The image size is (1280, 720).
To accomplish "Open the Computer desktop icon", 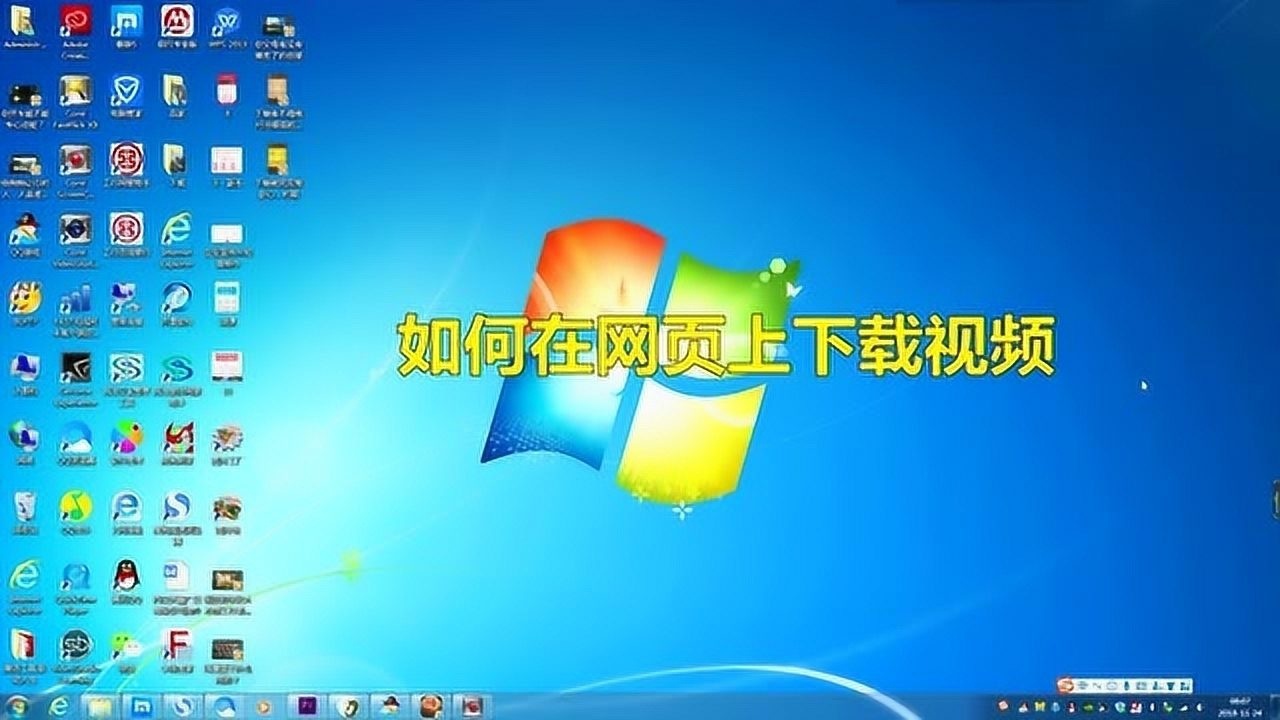I will (24, 373).
